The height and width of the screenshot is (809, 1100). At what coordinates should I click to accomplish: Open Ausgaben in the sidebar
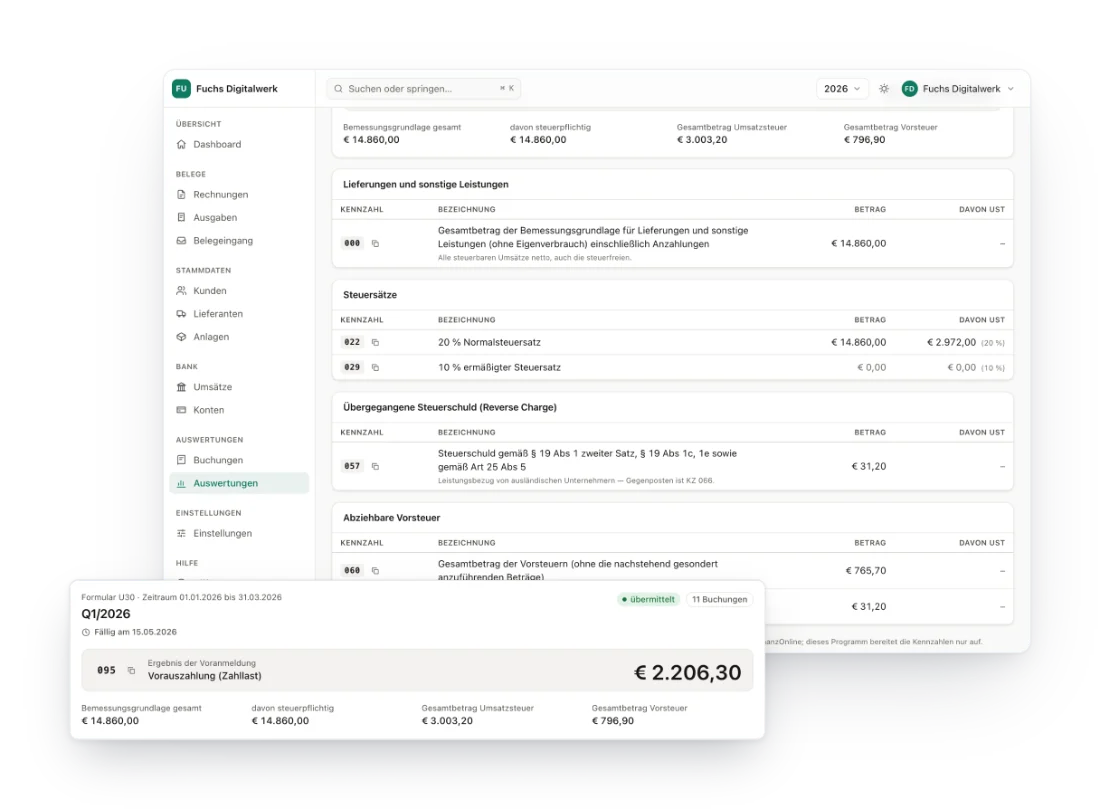click(239, 218)
